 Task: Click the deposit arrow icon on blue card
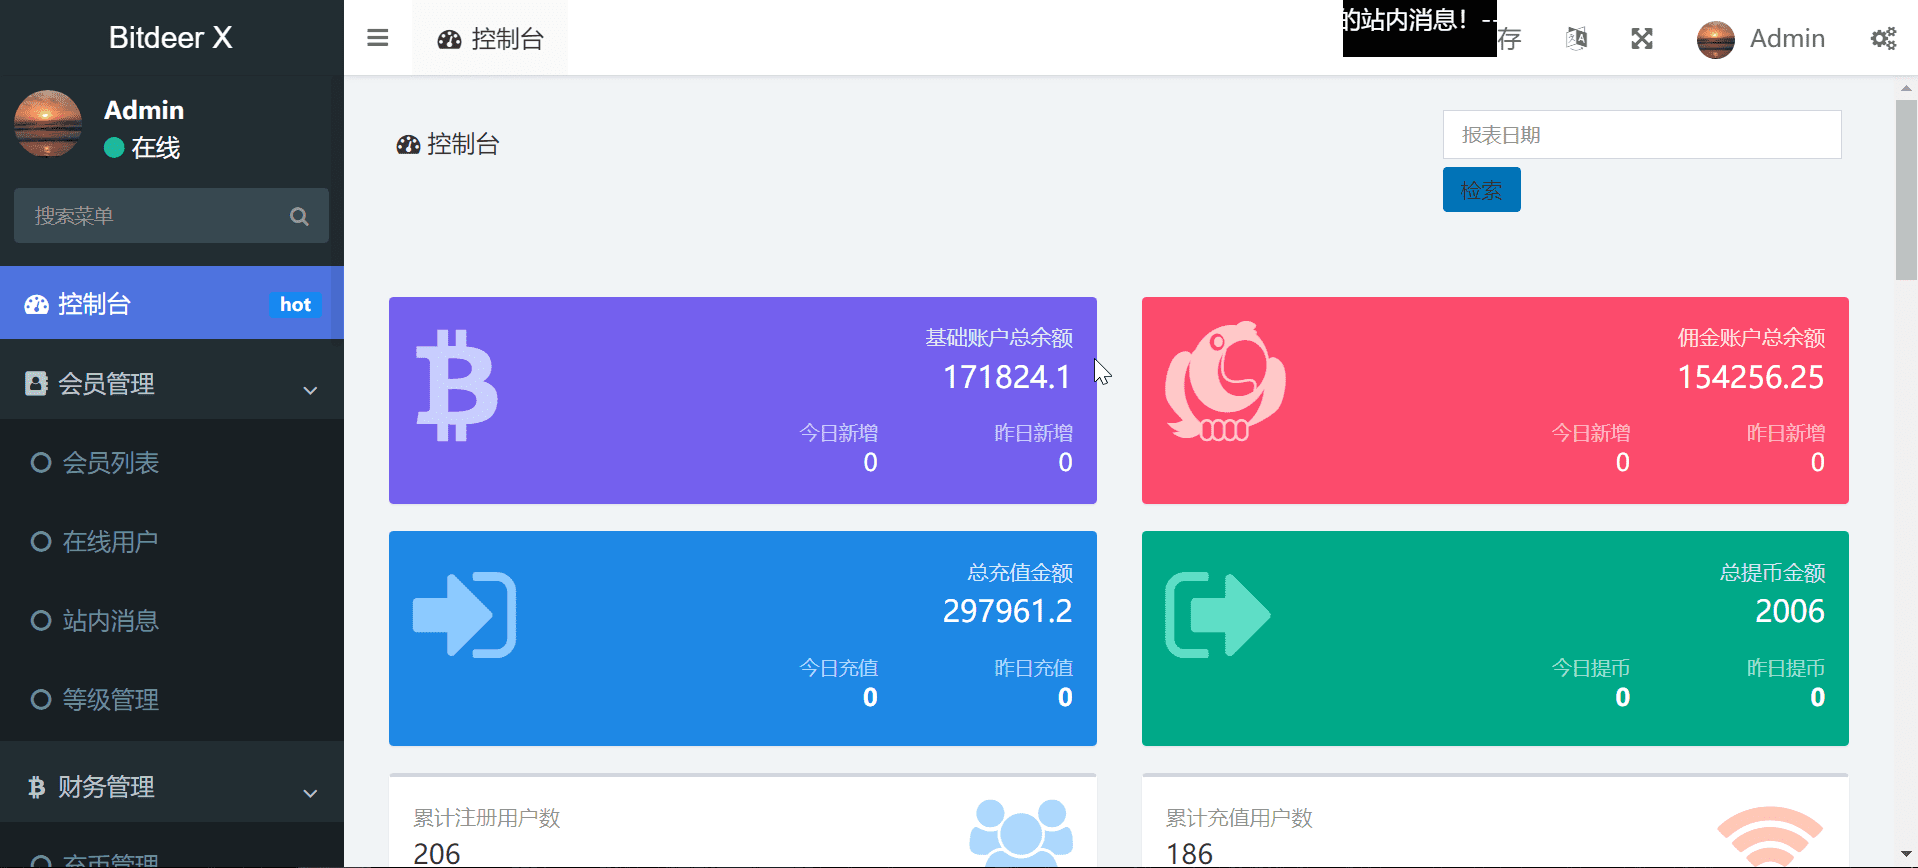[x=464, y=615]
